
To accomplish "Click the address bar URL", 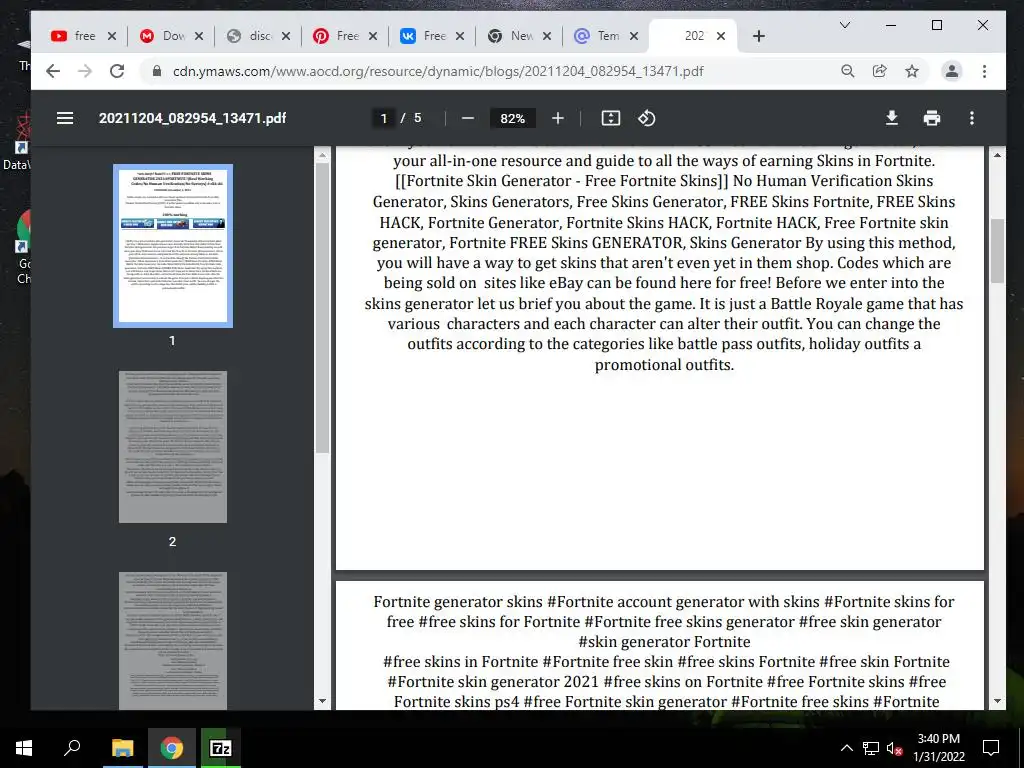I will click(x=438, y=71).
